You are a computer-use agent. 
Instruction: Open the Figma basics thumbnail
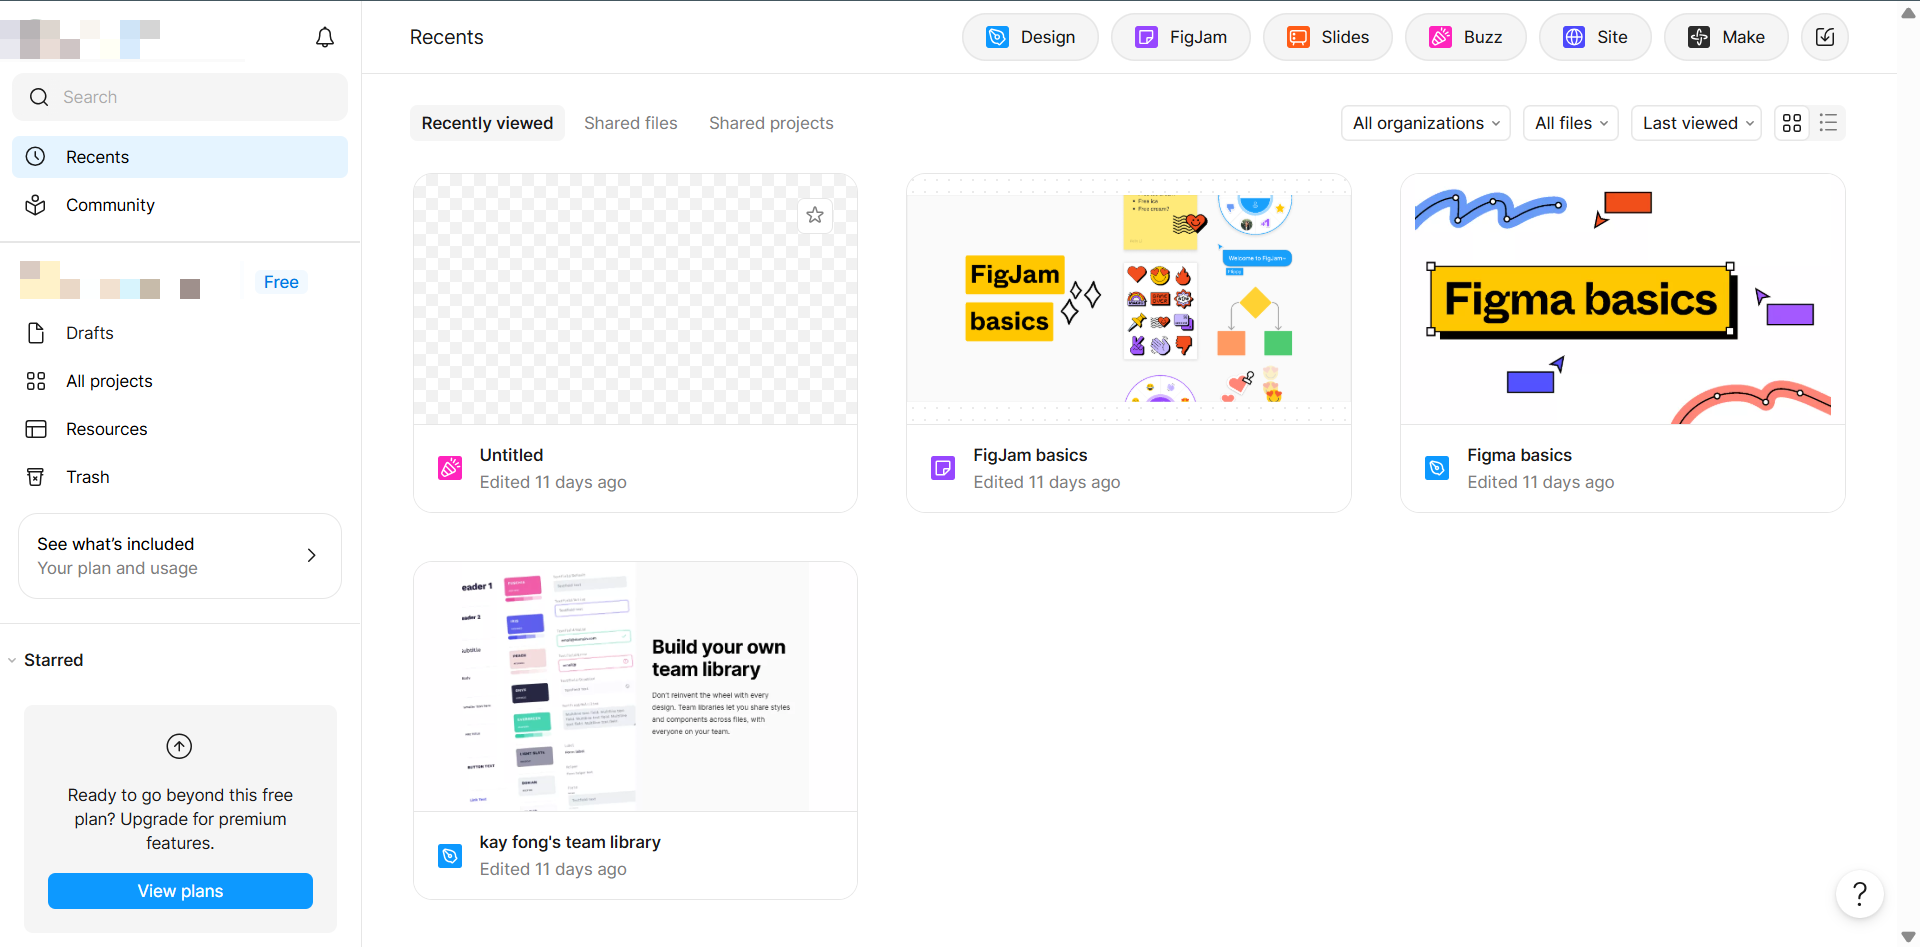1623,299
